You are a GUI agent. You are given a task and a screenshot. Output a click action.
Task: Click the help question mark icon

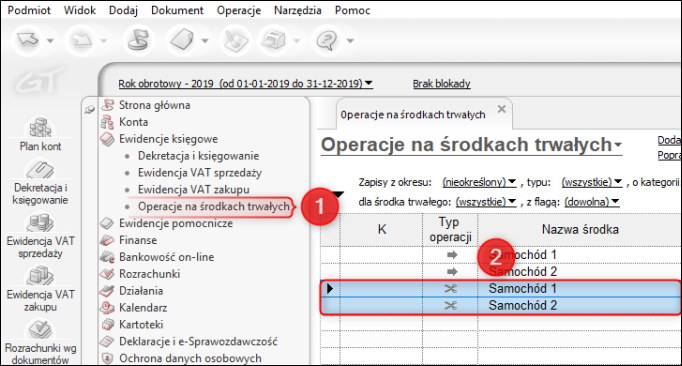tap(327, 40)
